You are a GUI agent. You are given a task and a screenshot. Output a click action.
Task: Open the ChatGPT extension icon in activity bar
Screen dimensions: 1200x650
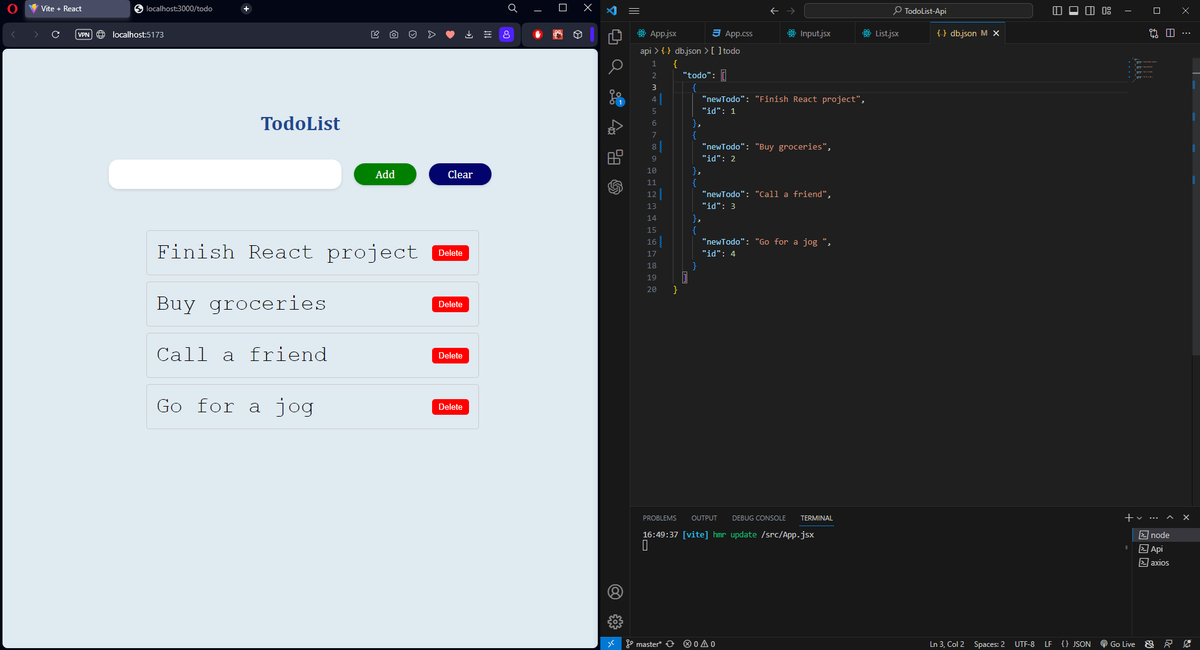point(615,187)
